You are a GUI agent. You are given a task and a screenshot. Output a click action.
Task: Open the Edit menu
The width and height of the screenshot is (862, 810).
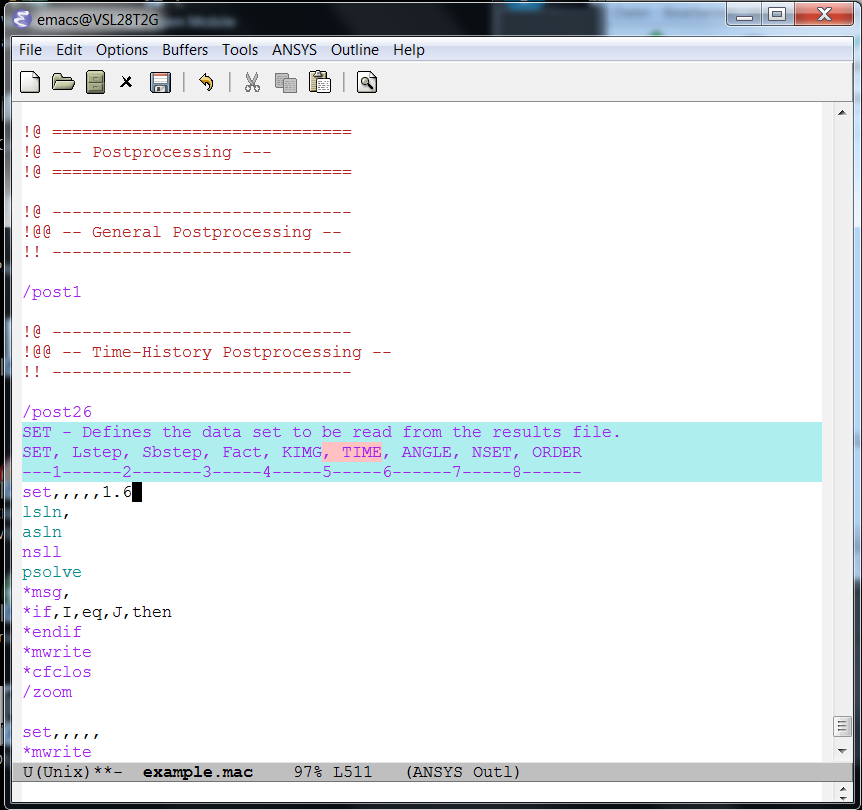click(x=69, y=50)
